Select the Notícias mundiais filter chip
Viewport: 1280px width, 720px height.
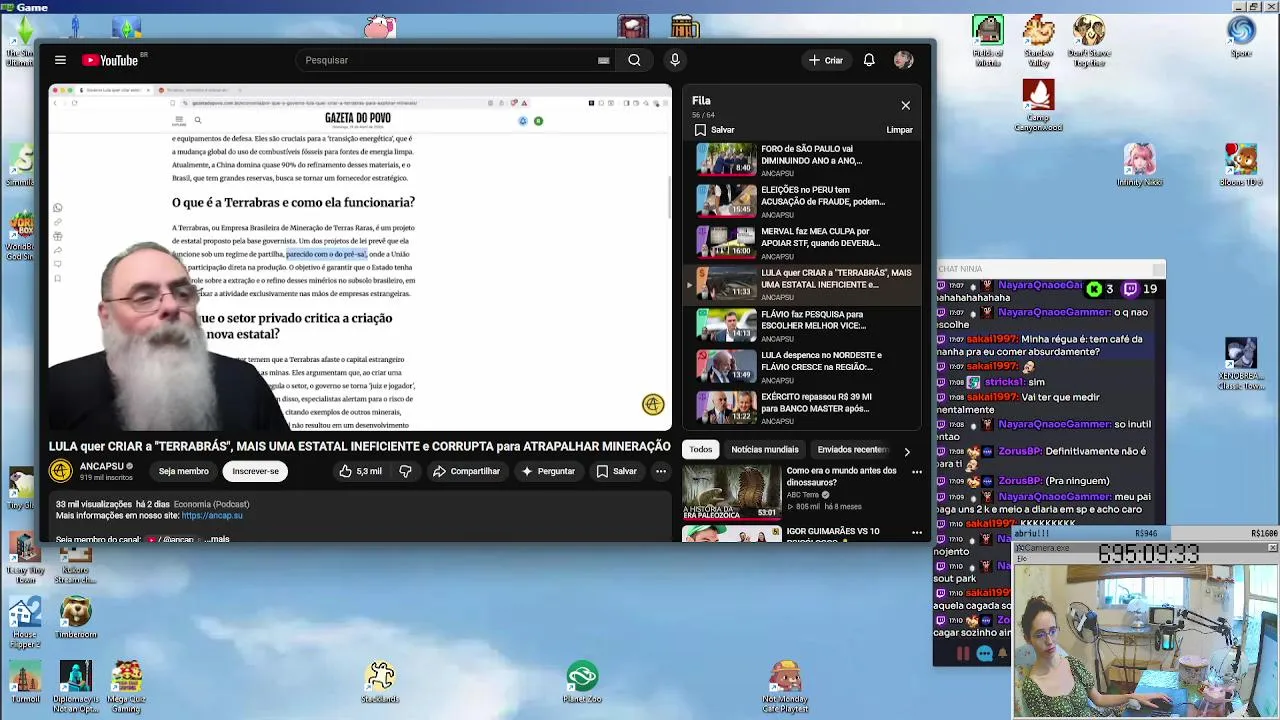click(765, 450)
